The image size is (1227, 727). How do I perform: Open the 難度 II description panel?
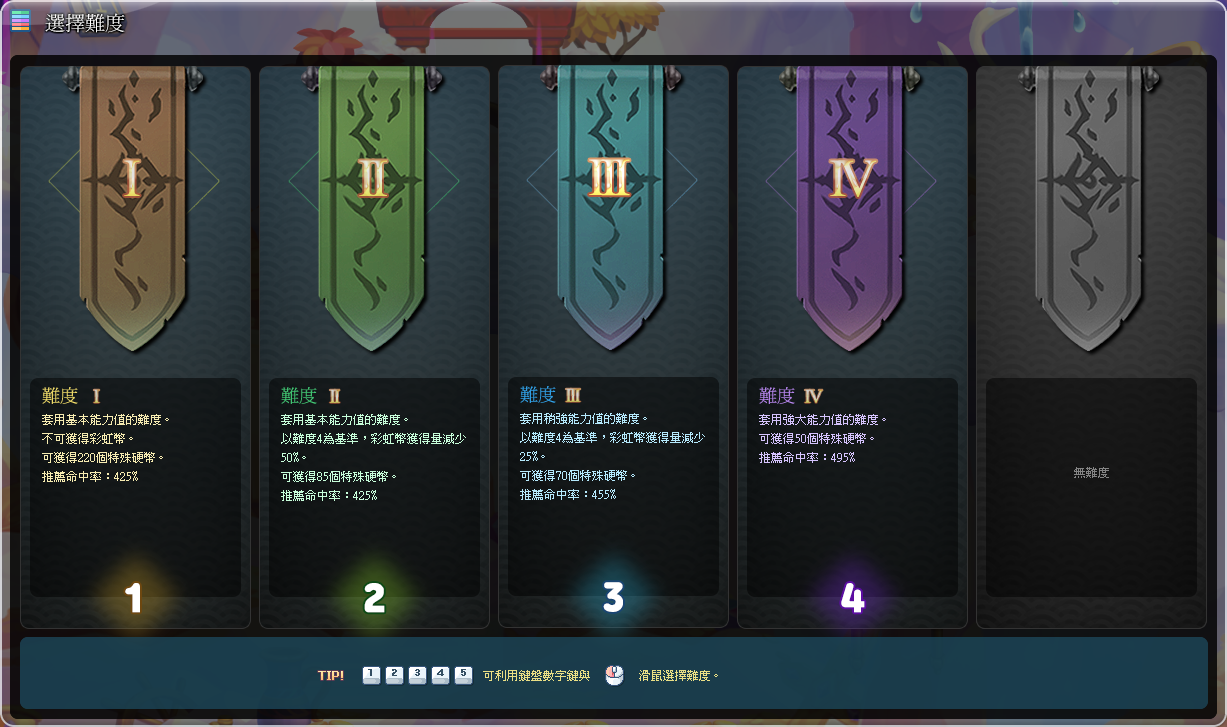[374, 487]
